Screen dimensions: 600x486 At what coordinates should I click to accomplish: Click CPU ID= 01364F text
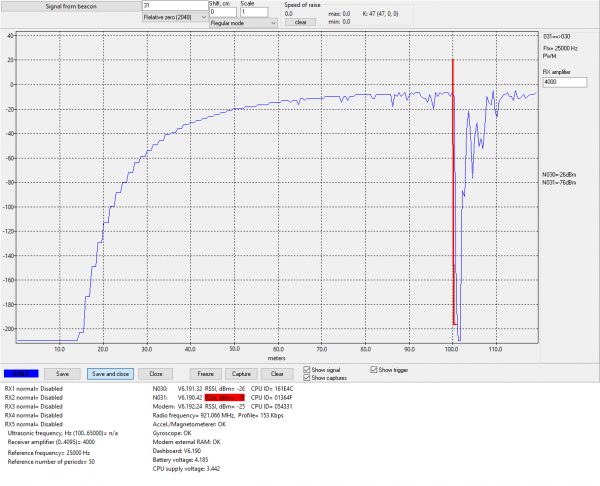coord(272,398)
